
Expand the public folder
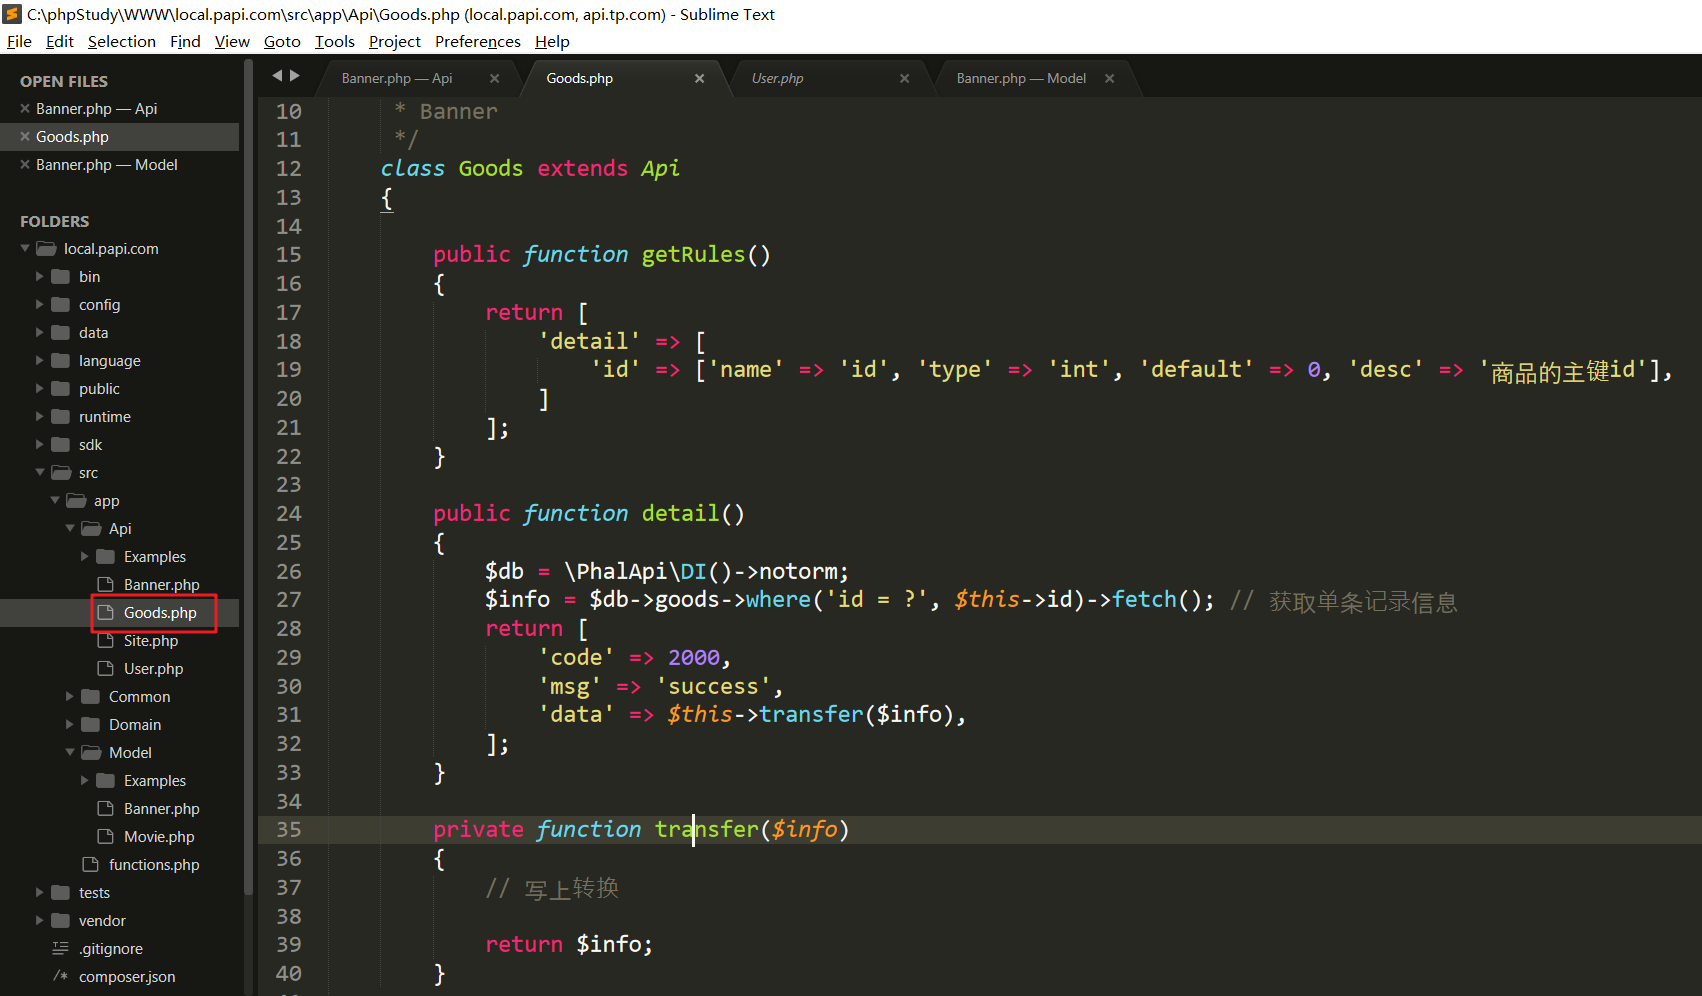pos(40,388)
